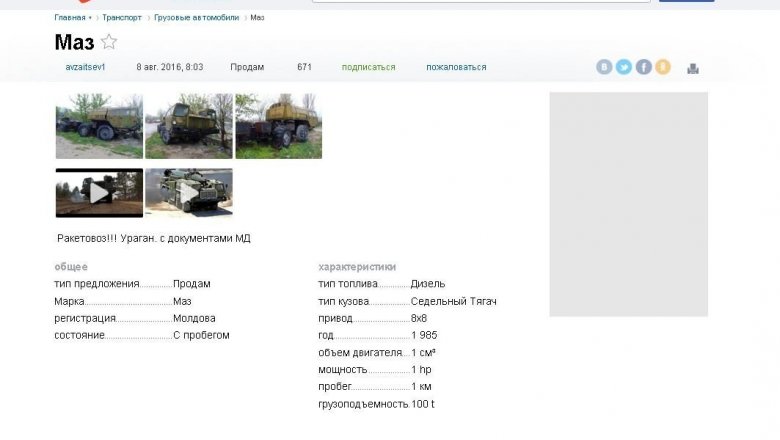Click the Дизель fuel type value
This screenshot has height=440, width=780.
click(428, 284)
